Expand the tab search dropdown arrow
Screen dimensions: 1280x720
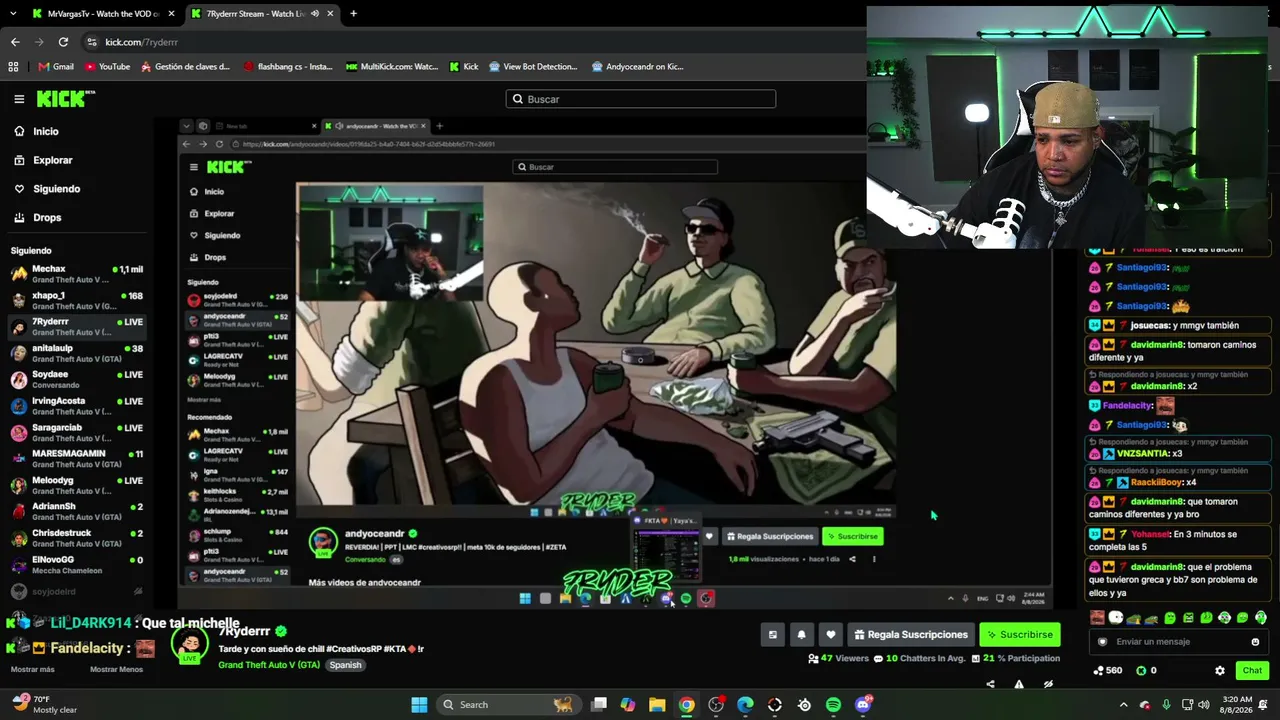click(13, 14)
